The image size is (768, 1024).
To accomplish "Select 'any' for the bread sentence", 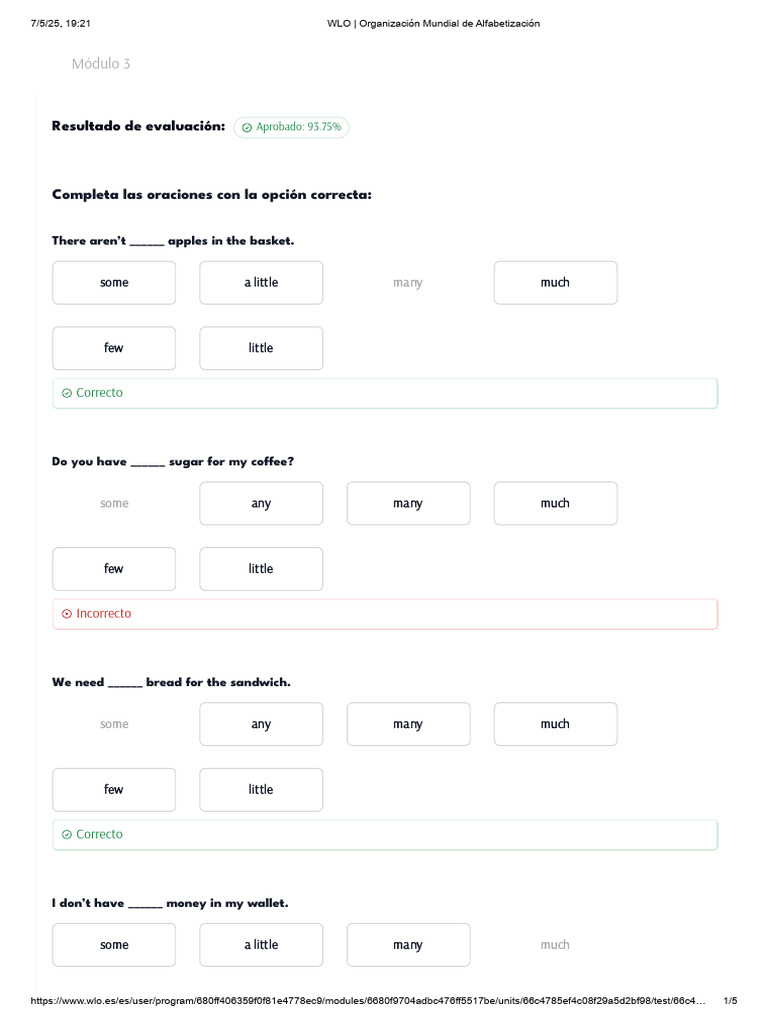I will pyautogui.click(x=261, y=724).
